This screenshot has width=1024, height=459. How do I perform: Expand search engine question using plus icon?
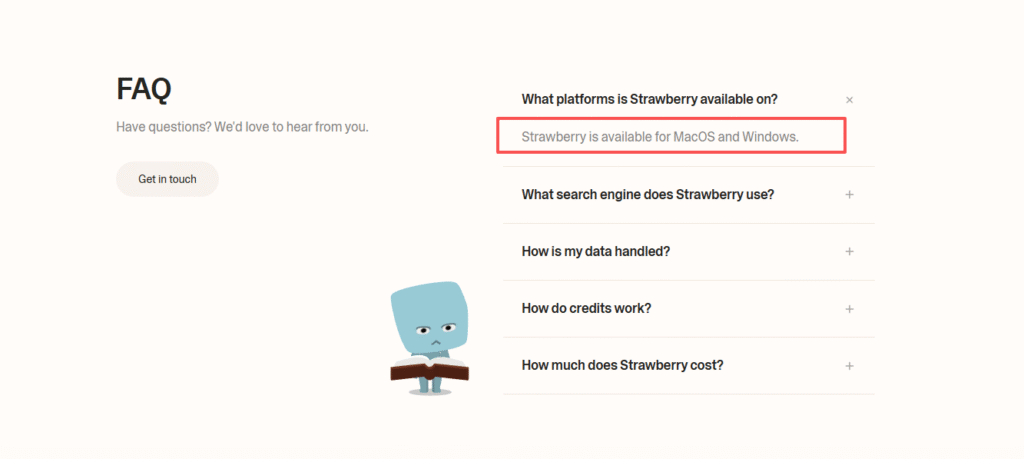(849, 194)
